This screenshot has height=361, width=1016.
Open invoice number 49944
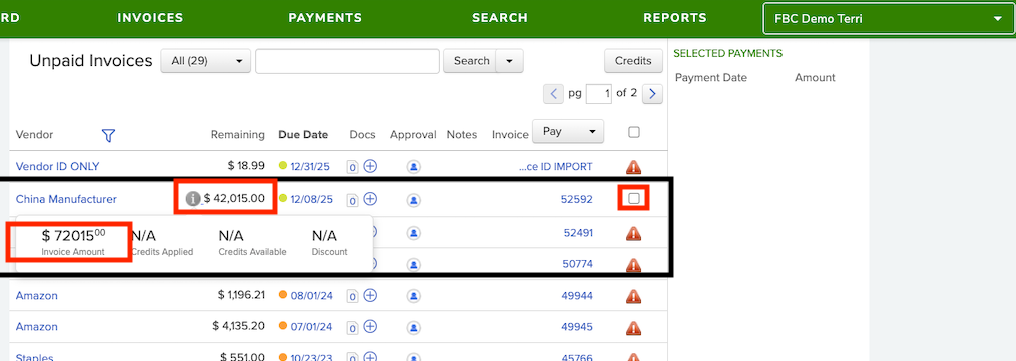coord(577,296)
